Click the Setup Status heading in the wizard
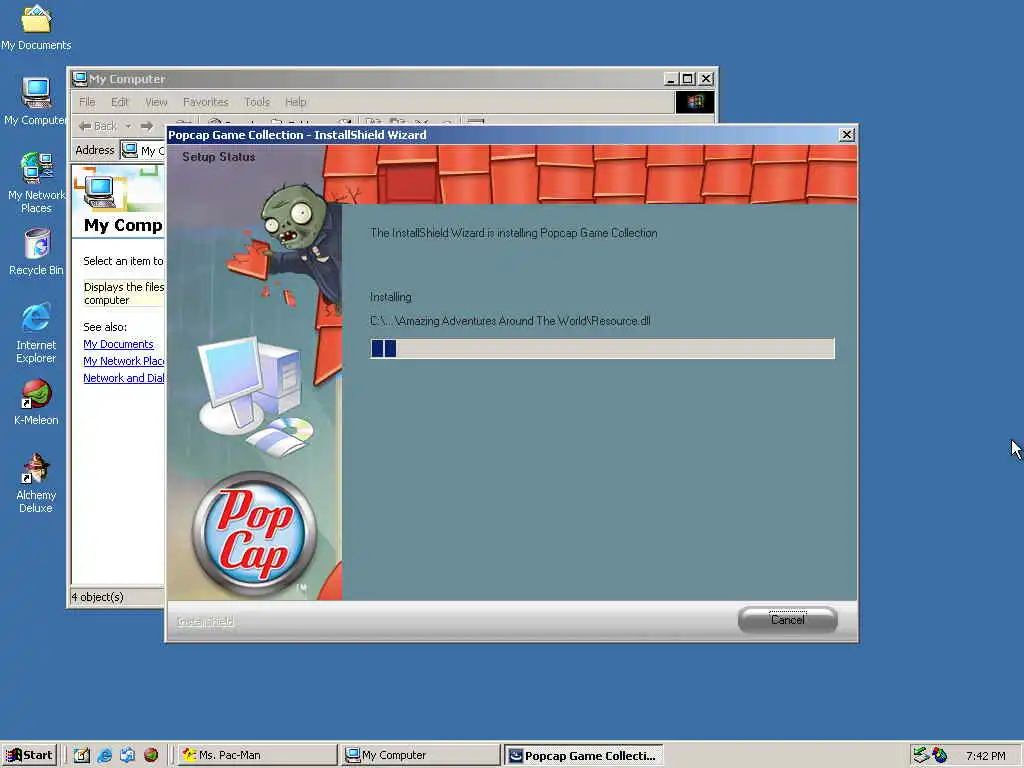1024x768 pixels. click(219, 157)
